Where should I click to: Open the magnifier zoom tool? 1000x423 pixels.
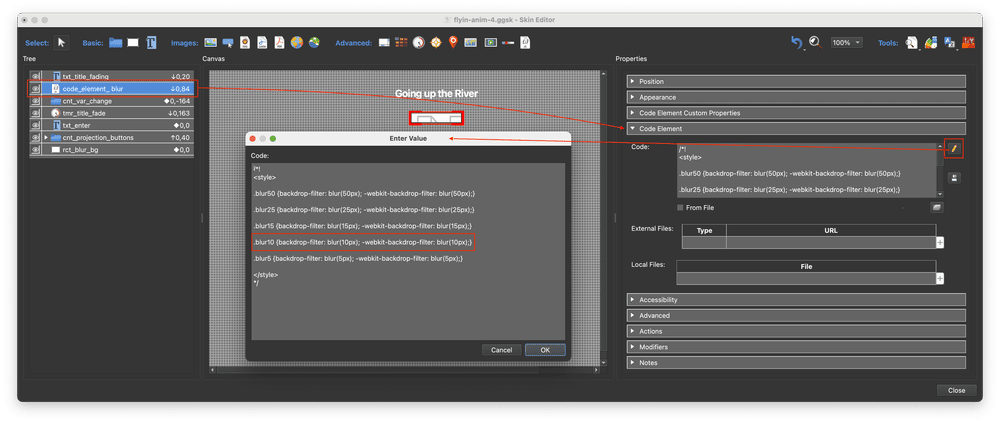814,43
